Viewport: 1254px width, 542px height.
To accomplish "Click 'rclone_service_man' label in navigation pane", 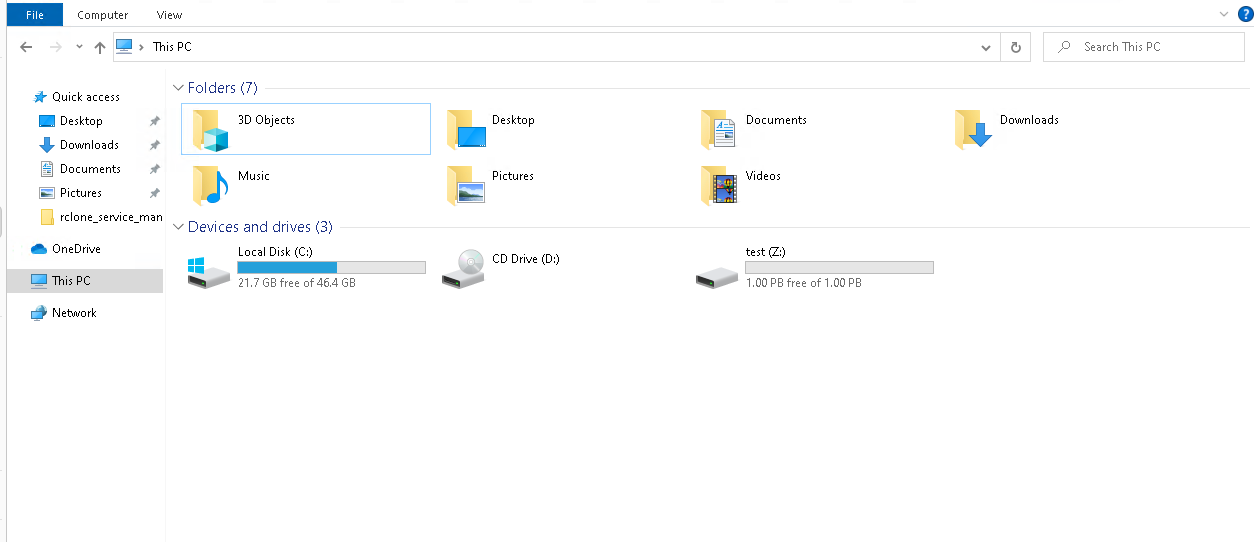I will pyautogui.click(x=111, y=217).
